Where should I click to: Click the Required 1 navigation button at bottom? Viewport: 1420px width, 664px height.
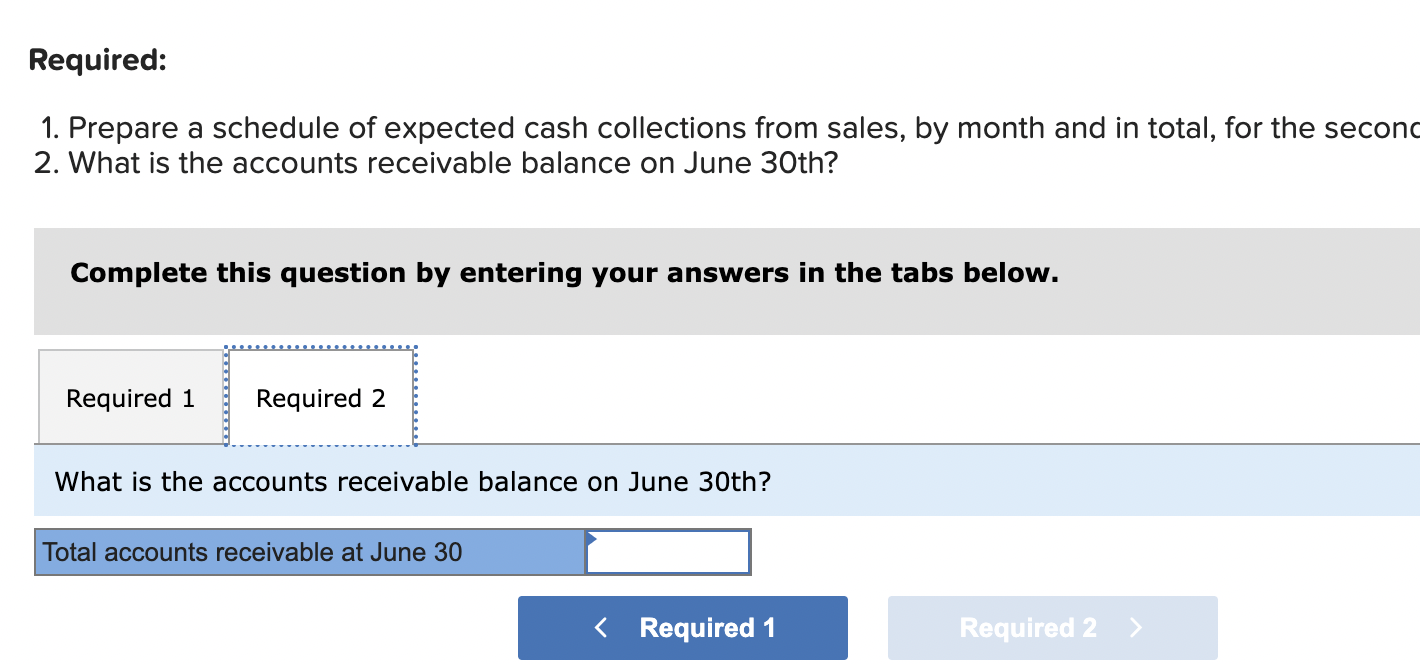[682, 627]
